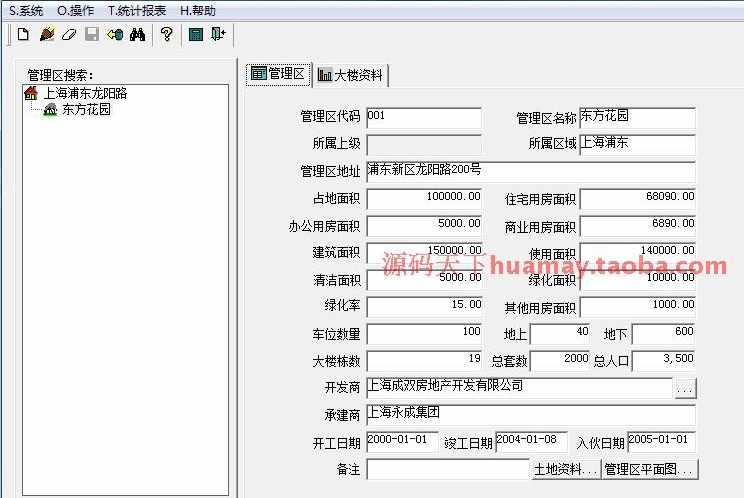744x498 pixels.
Task: Click the empty 备注 remarks field
Action: [x=448, y=469]
